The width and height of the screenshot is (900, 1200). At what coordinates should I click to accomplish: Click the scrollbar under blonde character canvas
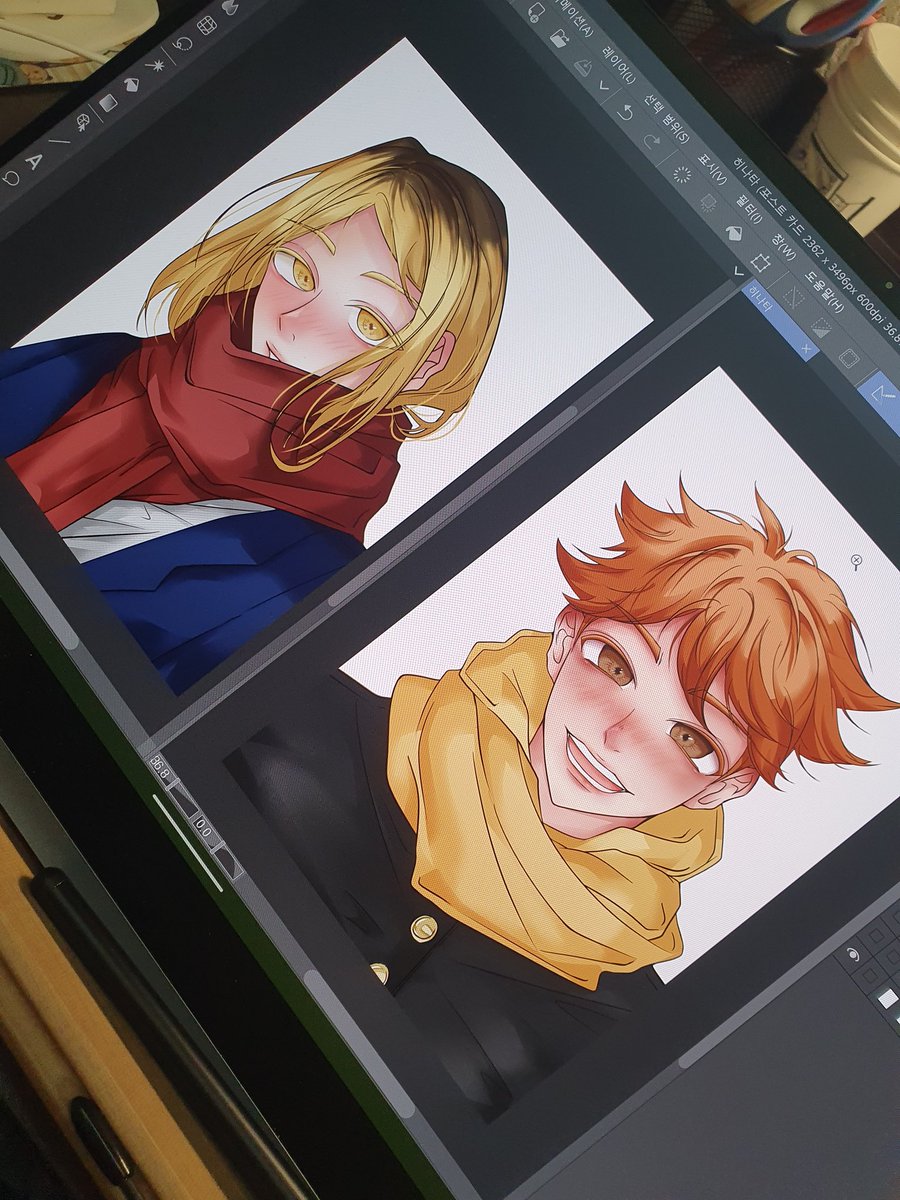[x=454, y=505]
